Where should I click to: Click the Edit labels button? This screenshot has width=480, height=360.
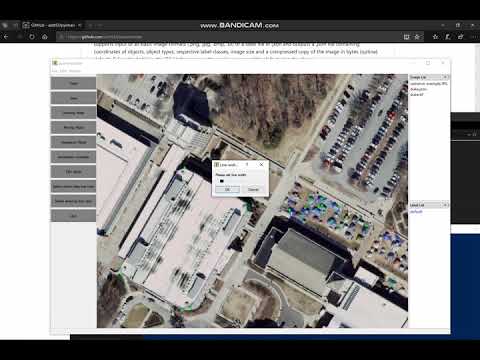click(73, 172)
